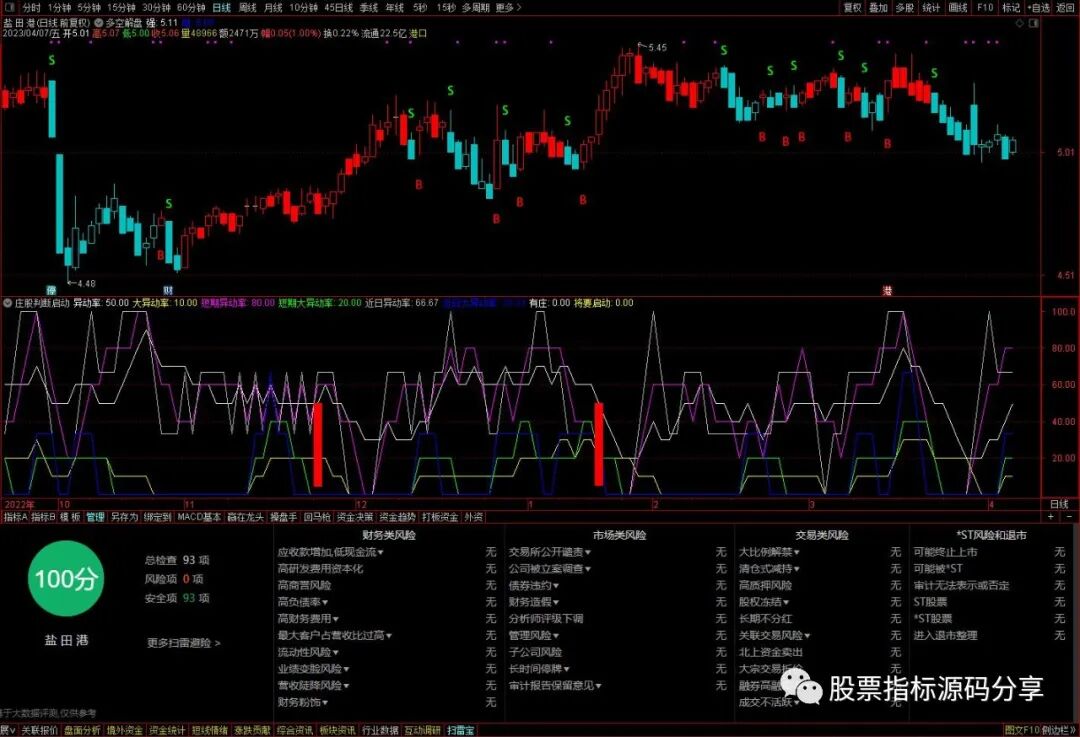Click the 北上资金卖出 text row

(x=771, y=652)
